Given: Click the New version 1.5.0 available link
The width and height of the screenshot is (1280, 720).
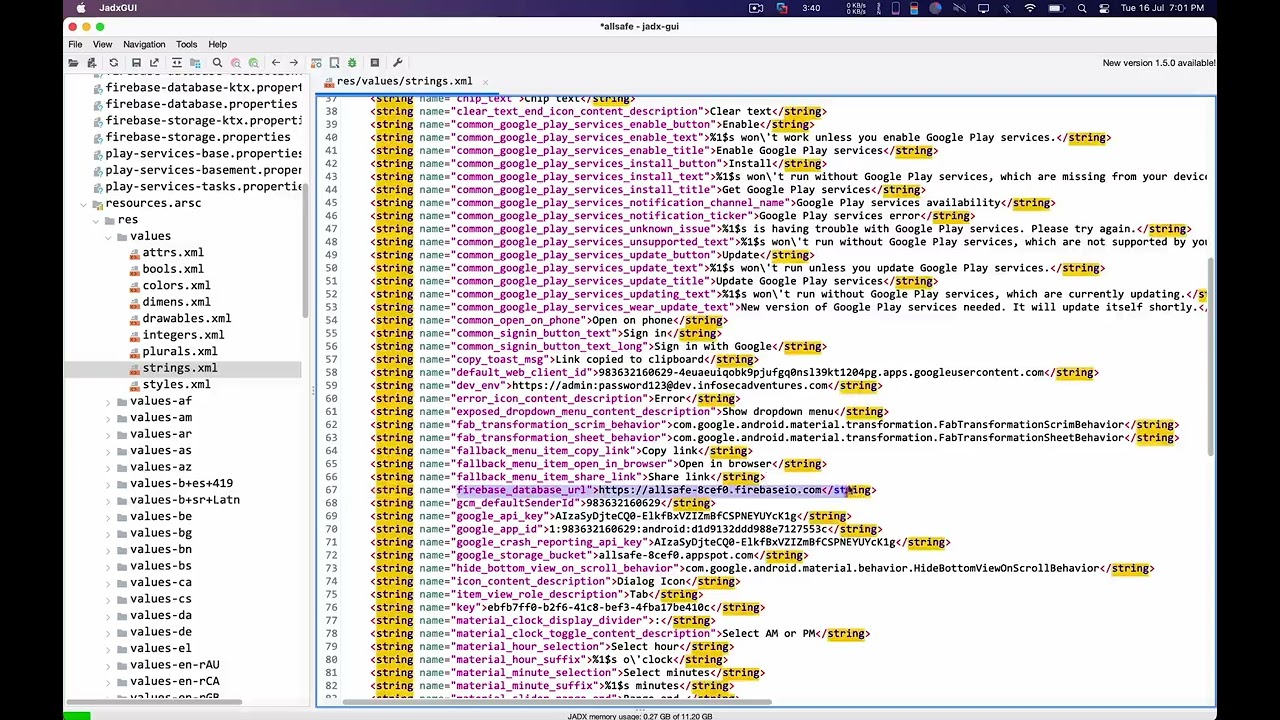Looking at the screenshot, I should click(1159, 63).
